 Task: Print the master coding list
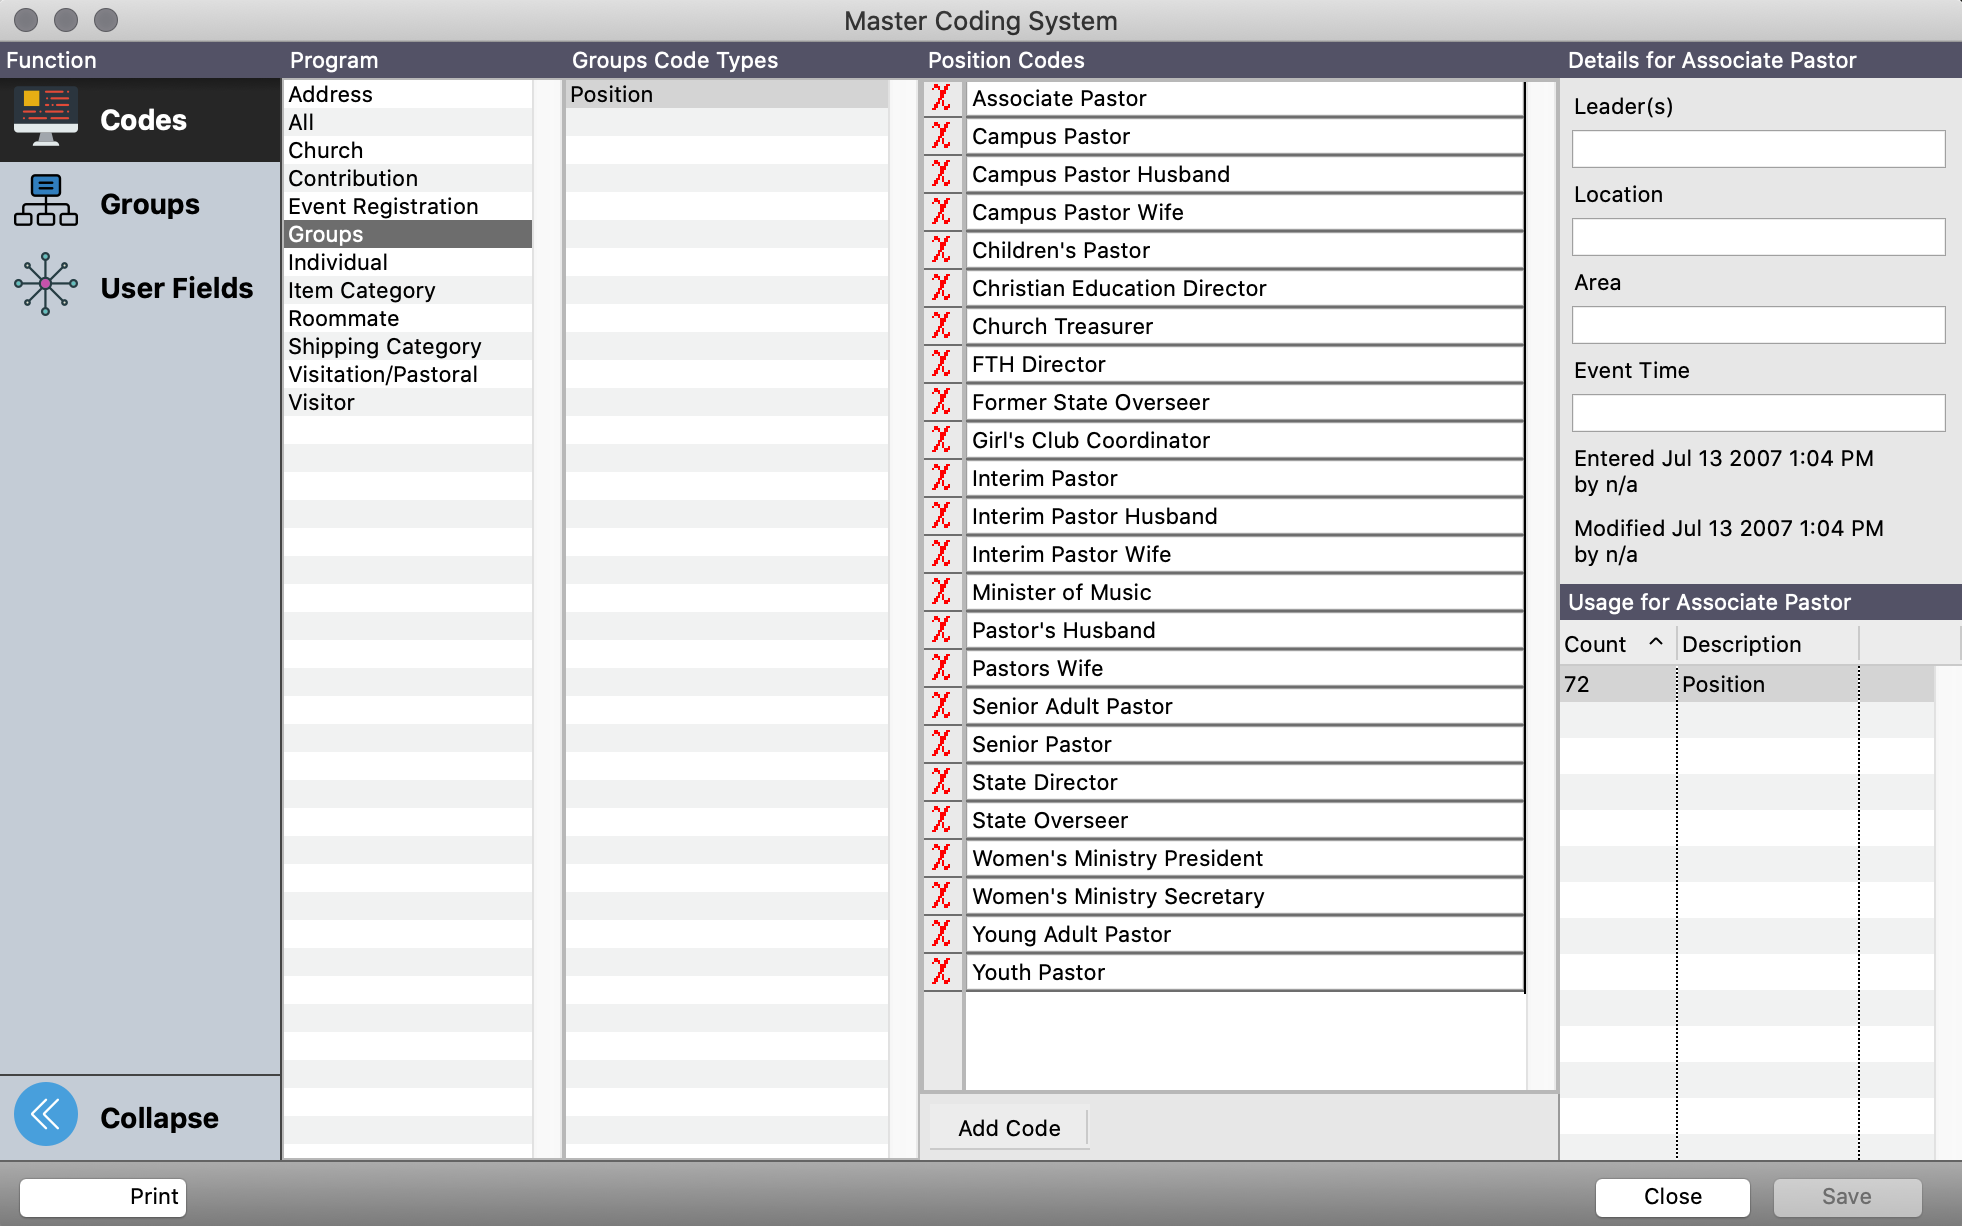coord(101,1196)
